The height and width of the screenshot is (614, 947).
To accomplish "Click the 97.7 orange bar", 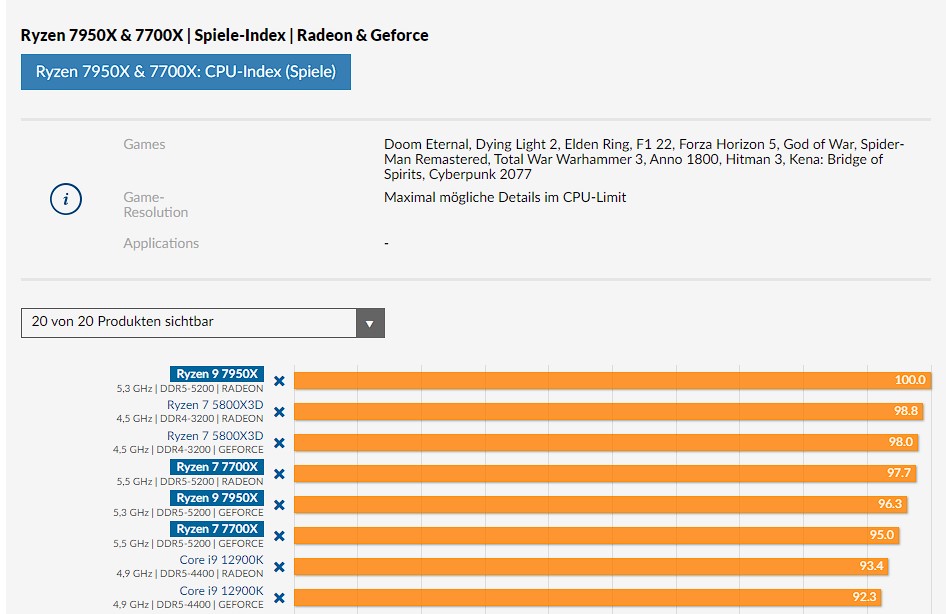I will (605, 473).
